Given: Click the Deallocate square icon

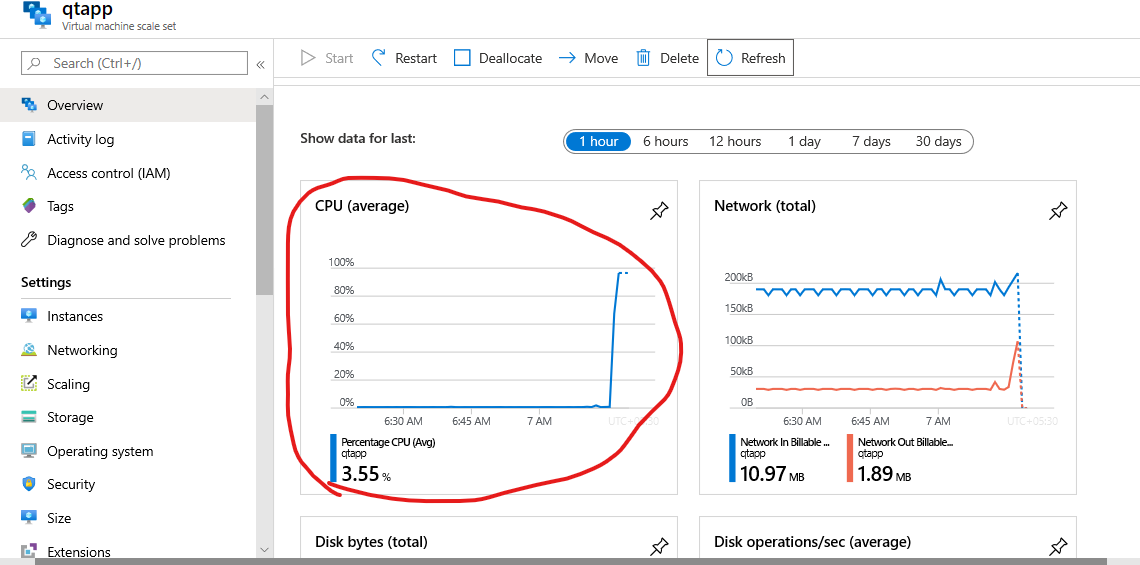Looking at the screenshot, I should click(462, 58).
